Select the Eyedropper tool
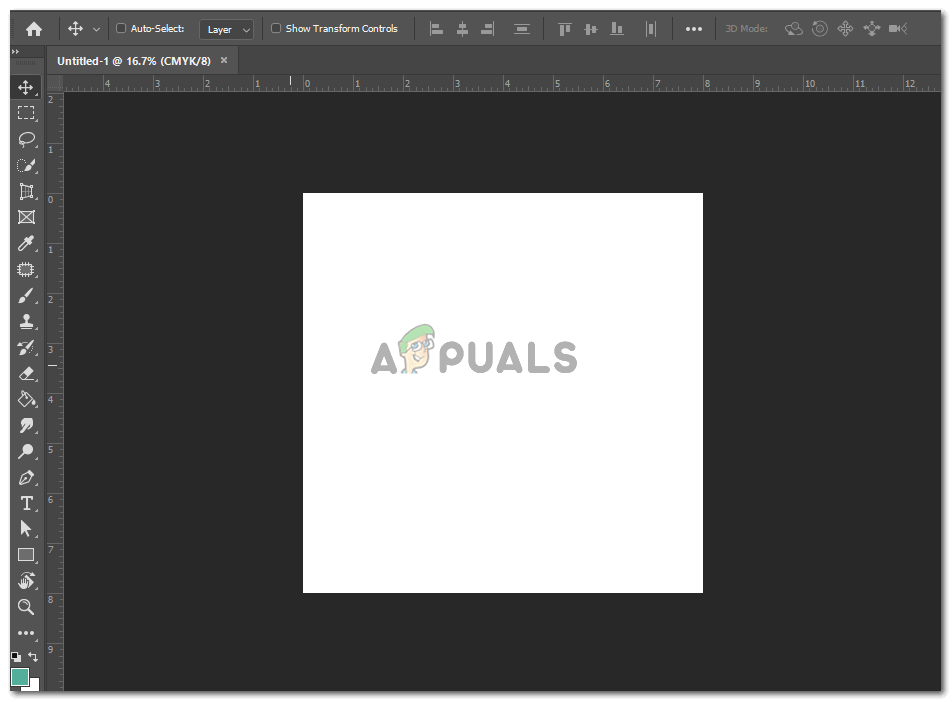The width and height of the screenshot is (952, 702). pyautogui.click(x=26, y=244)
